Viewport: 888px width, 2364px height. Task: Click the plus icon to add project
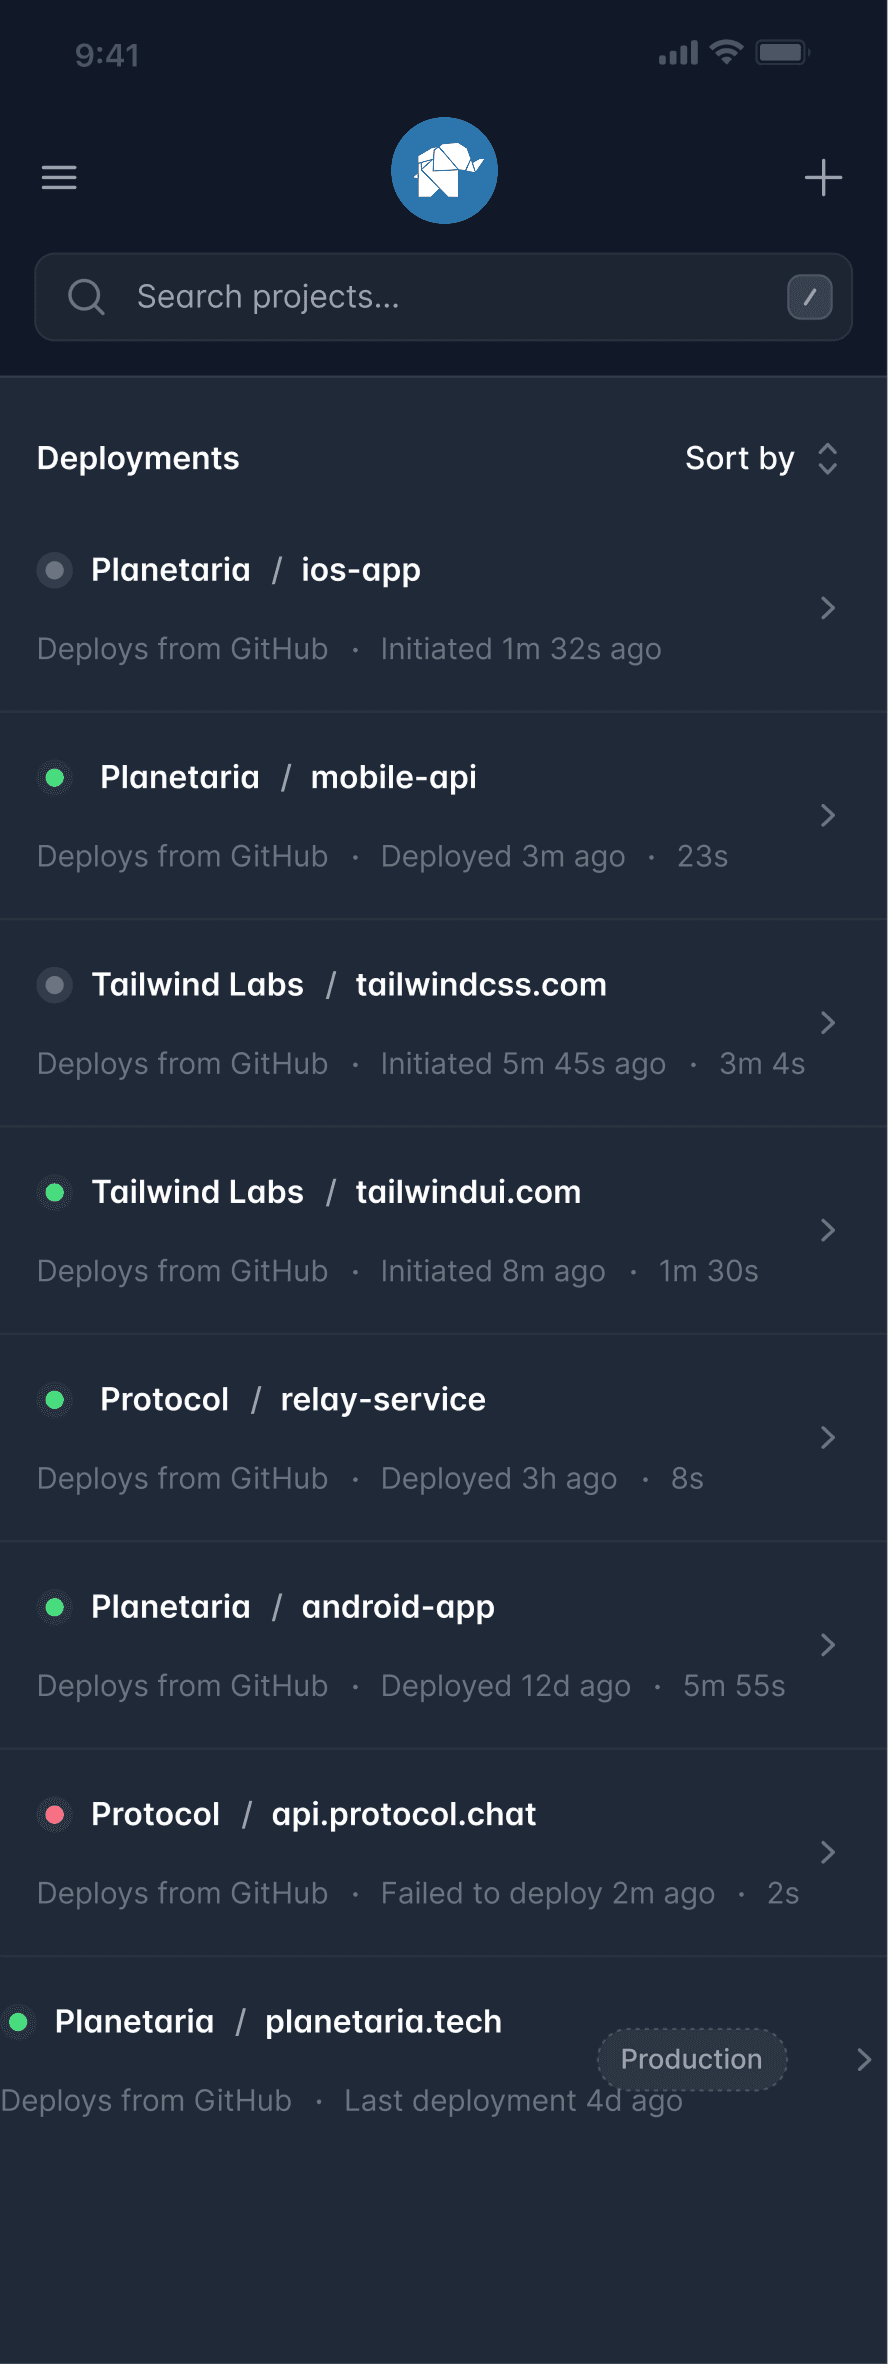pos(823,178)
